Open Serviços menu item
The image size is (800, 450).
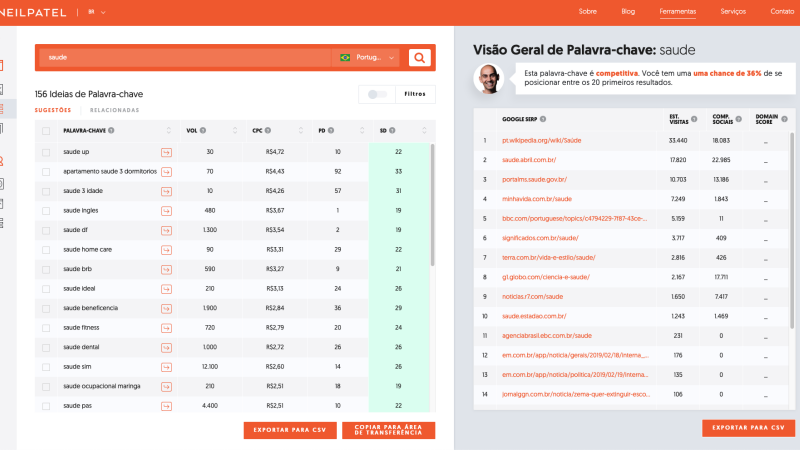click(x=733, y=11)
